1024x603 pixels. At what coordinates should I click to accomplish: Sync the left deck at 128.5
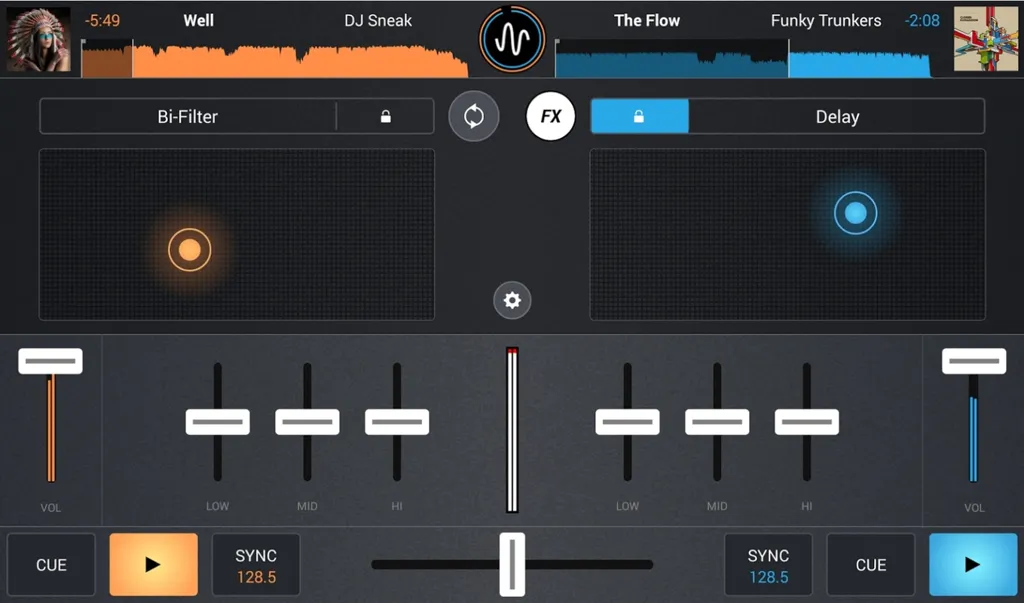click(256, 564)
